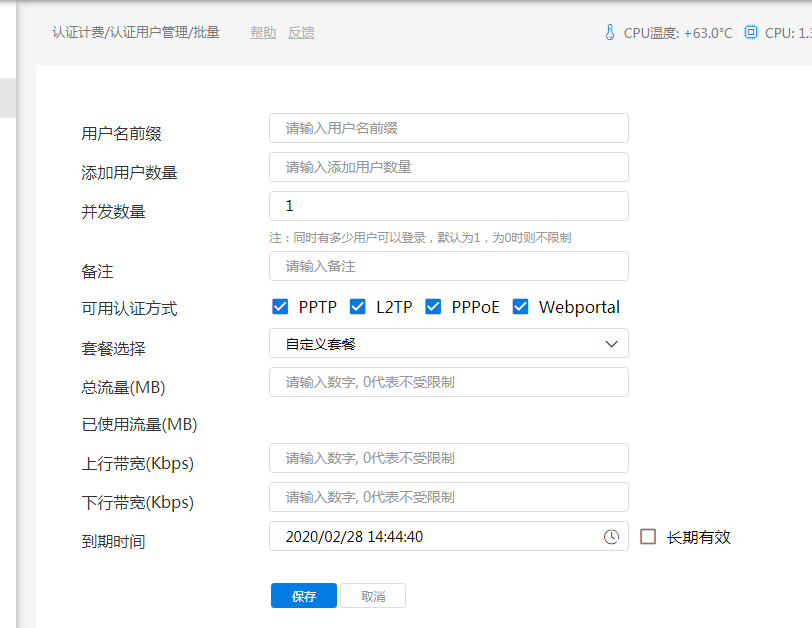Screen dimensions: 812x628
Task: Open the 套餐选择 dropdown
Action: (x=448, y=344)
